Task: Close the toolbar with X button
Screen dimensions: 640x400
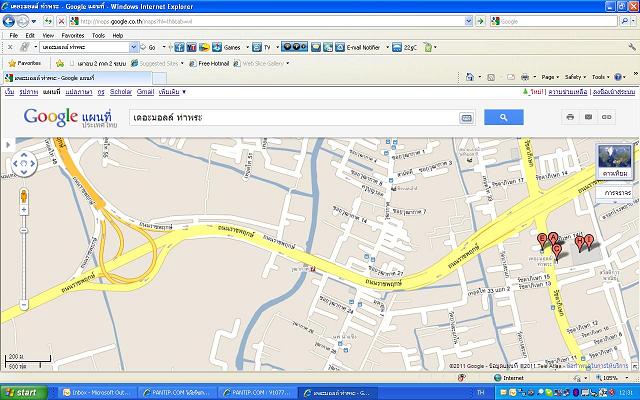Action: coord(10,47)
